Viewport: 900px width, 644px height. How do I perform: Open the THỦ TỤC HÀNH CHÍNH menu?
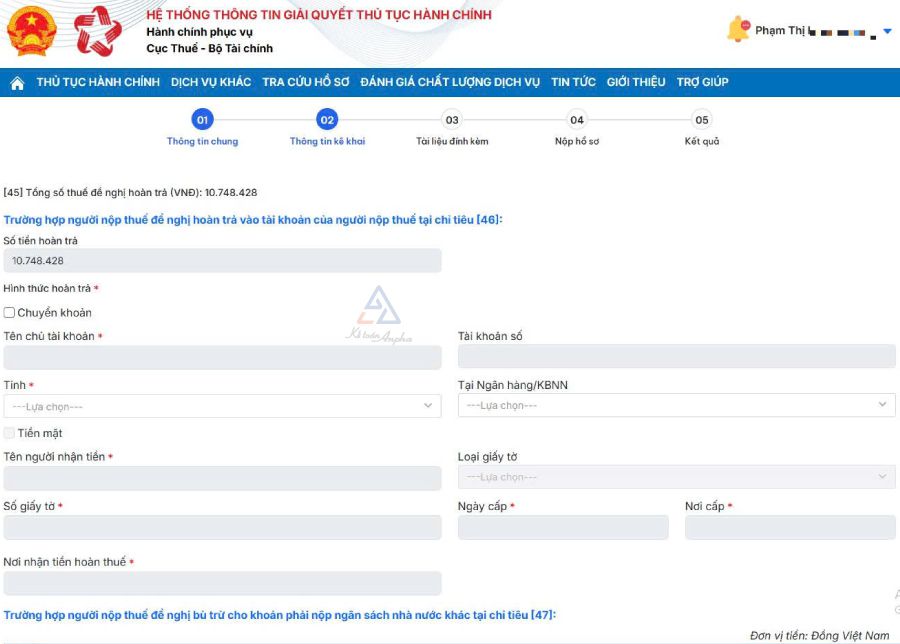pos(98,83)
